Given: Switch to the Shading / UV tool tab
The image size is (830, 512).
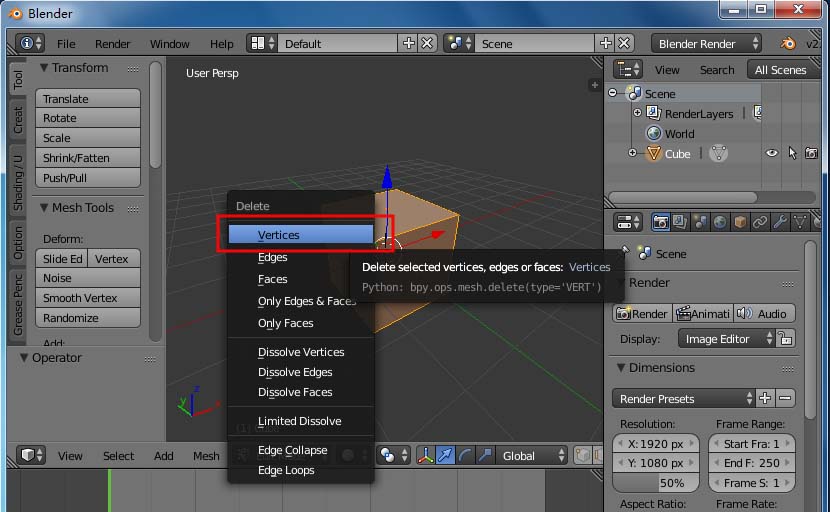Looking at the screenshot, I should [18, 183].
